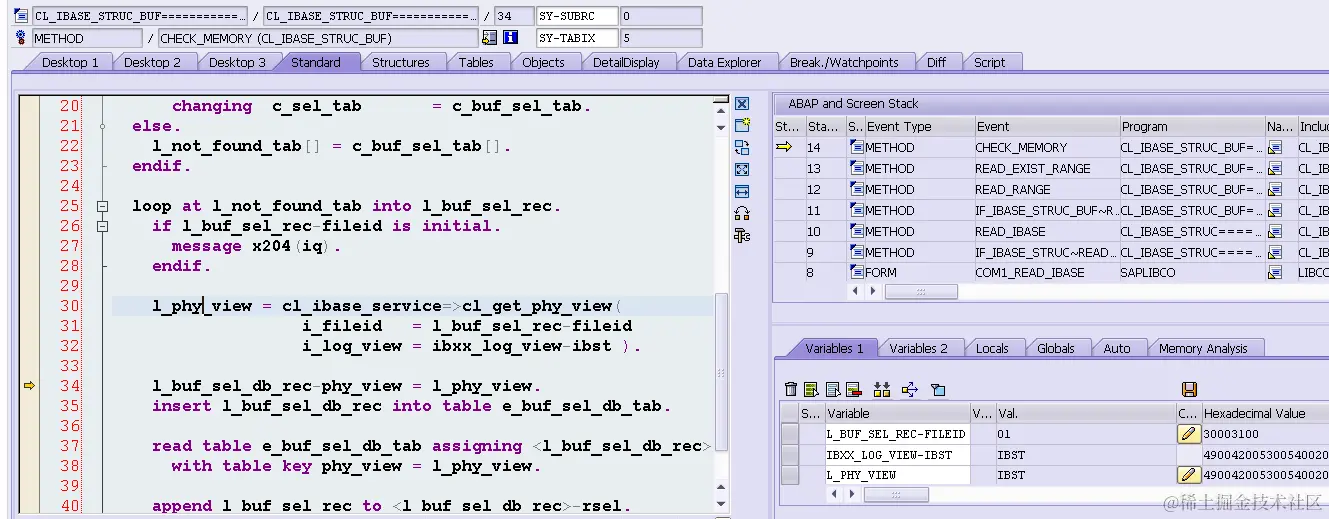Click the horizontal maximize icon beside the editor
This screenshot has width=1329, height=519.
click(x=742, y=191)
